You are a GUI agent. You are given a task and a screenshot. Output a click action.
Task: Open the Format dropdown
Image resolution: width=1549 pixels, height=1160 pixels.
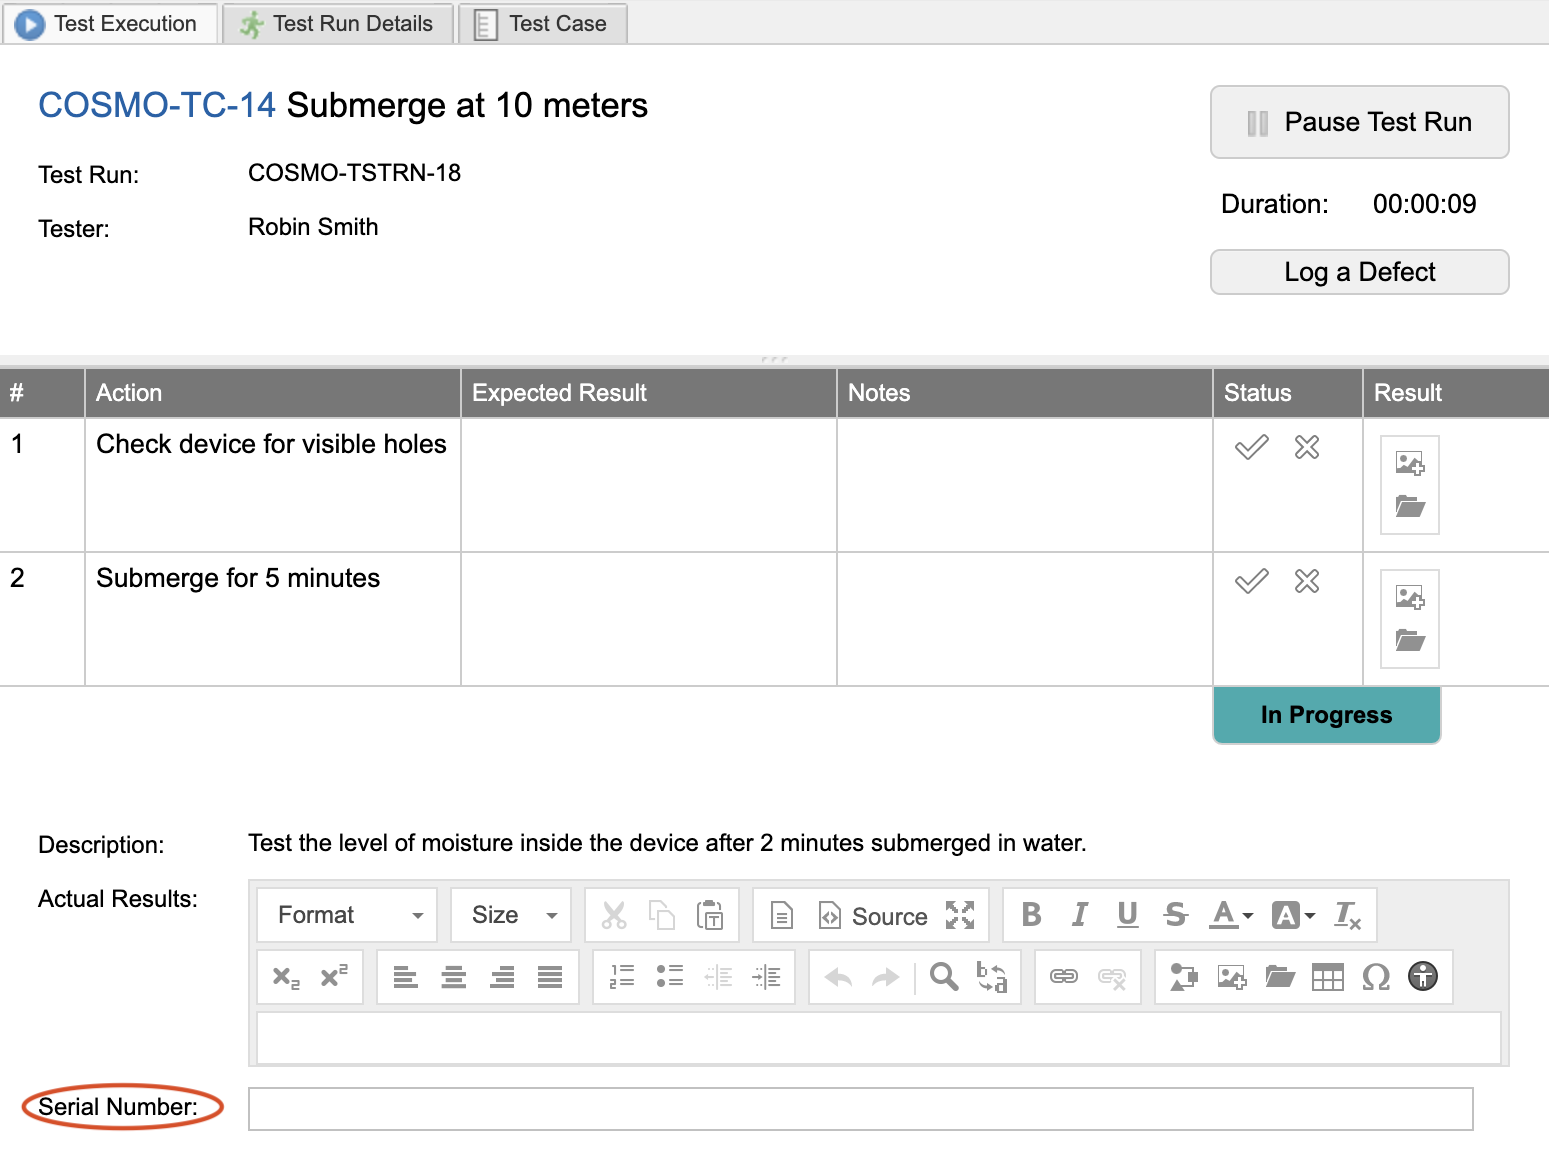(x=347, y=915)
